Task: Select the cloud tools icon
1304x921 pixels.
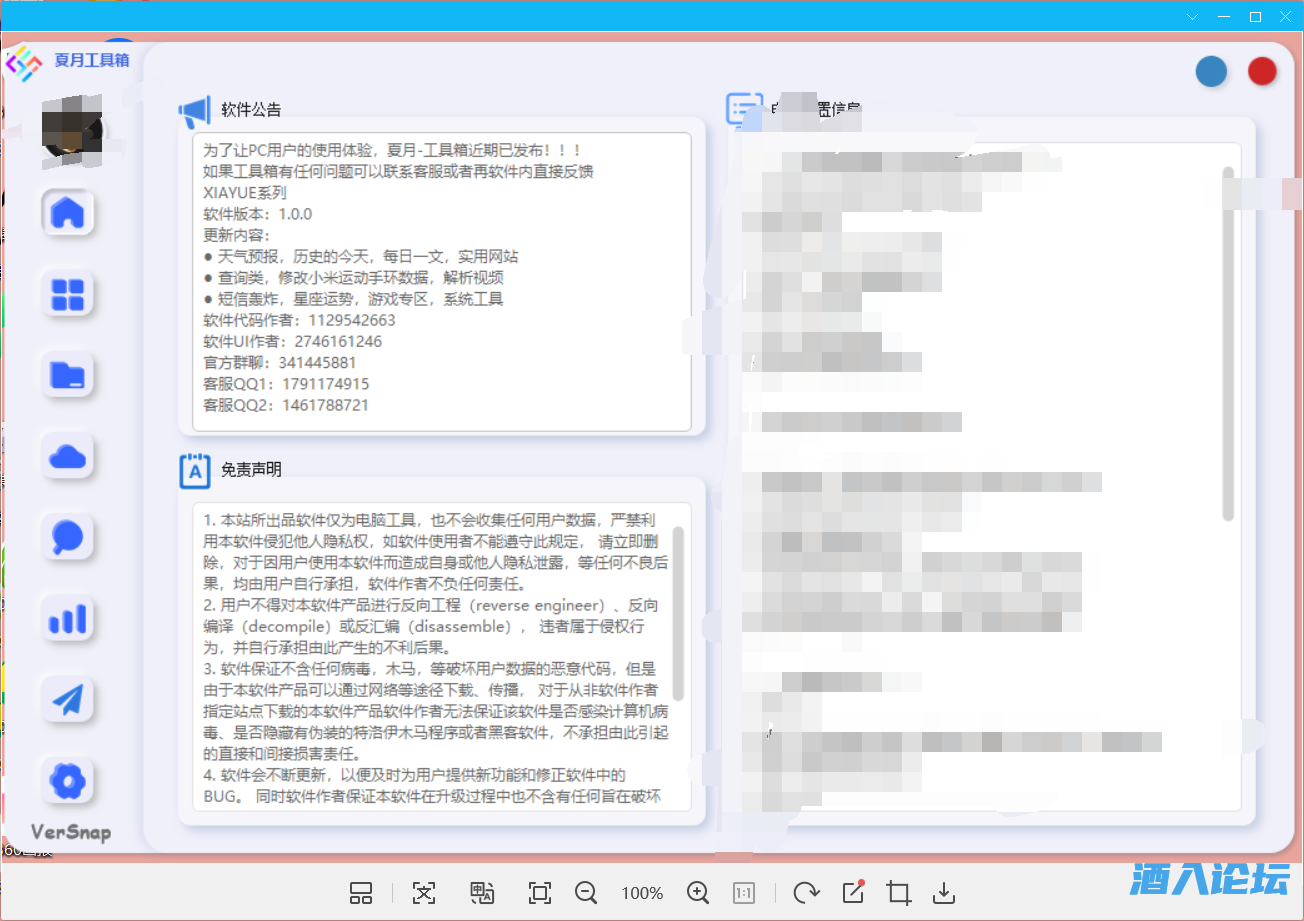Action: pos(67,456)
